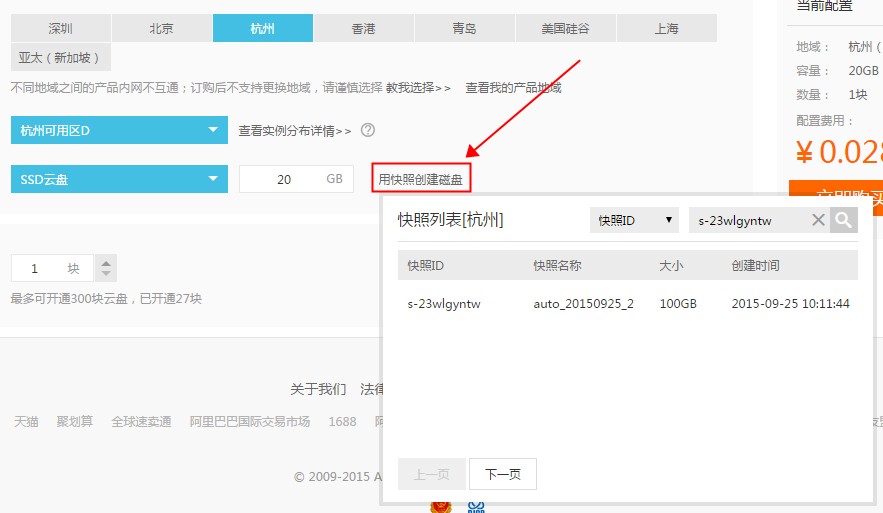Click 用快照创建磁盘 link
The width and height of the screenshot is (883, 513).
(420, 179)
